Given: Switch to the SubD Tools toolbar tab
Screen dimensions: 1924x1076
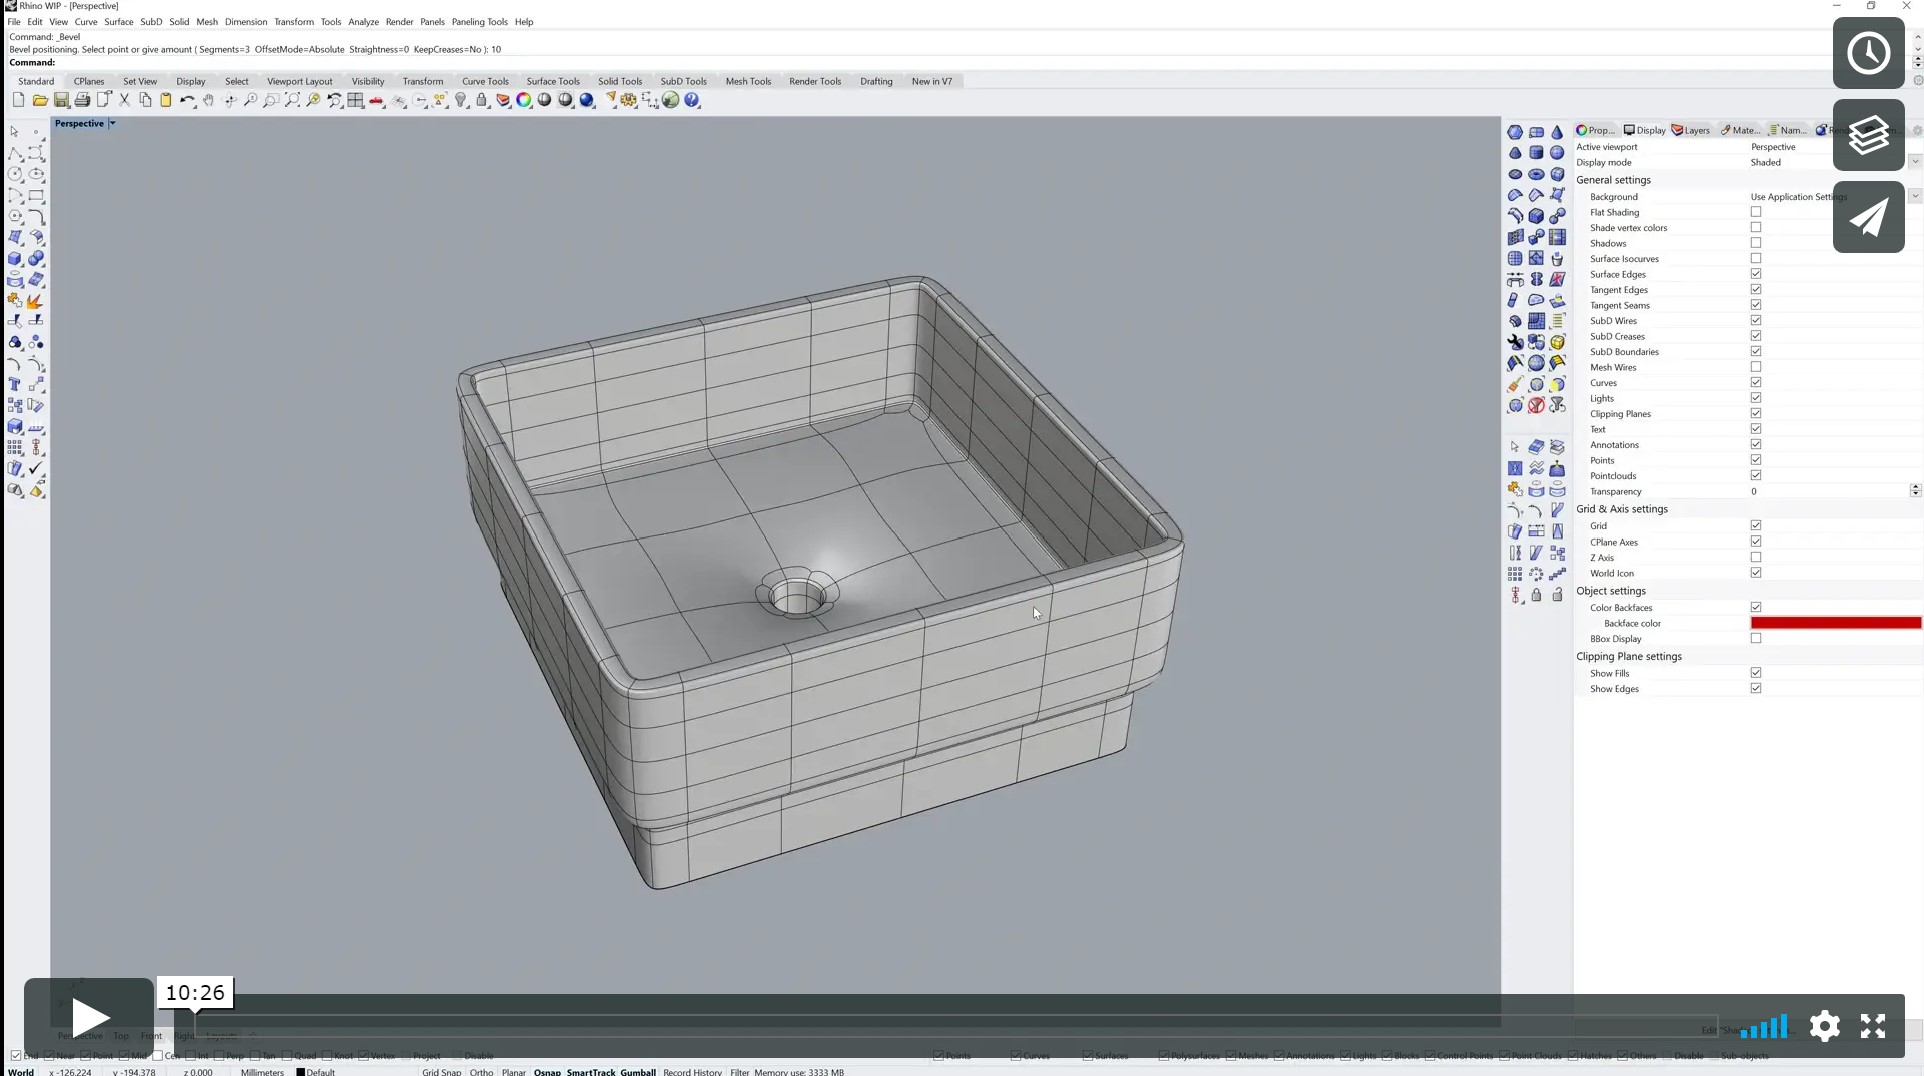Looking at the screenshot, I should [x=683, y=81].
